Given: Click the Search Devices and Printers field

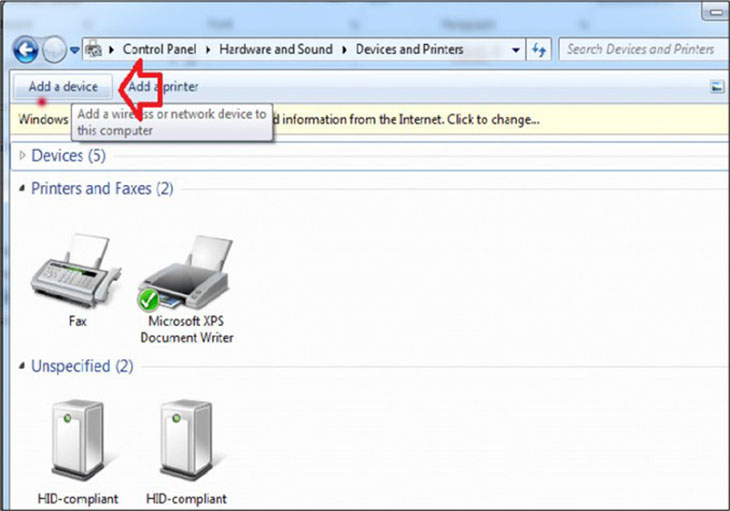Looking at the screenshot, I should coord(640,49).
